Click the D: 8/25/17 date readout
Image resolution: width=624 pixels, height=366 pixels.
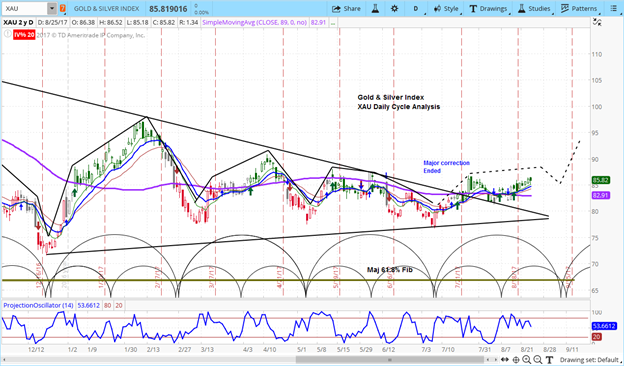[x=53, y=23]
